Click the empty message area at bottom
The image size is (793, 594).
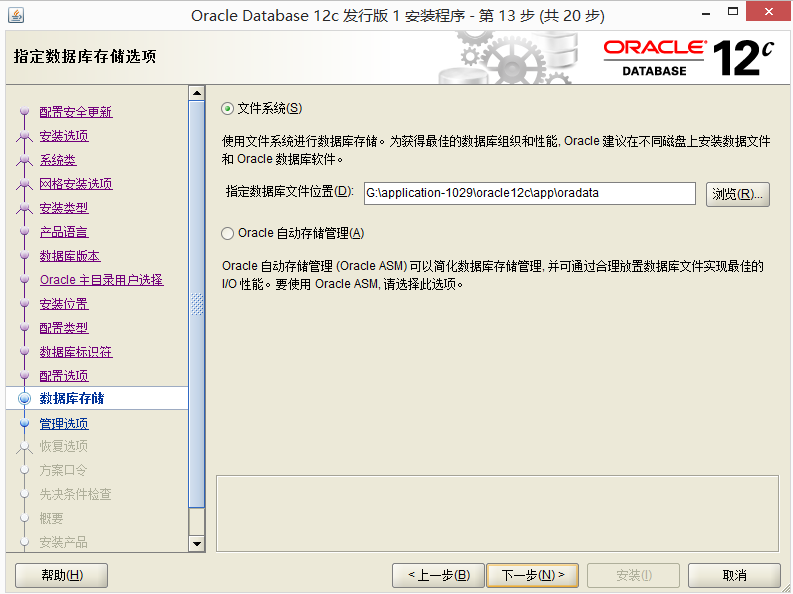[497, 513]
